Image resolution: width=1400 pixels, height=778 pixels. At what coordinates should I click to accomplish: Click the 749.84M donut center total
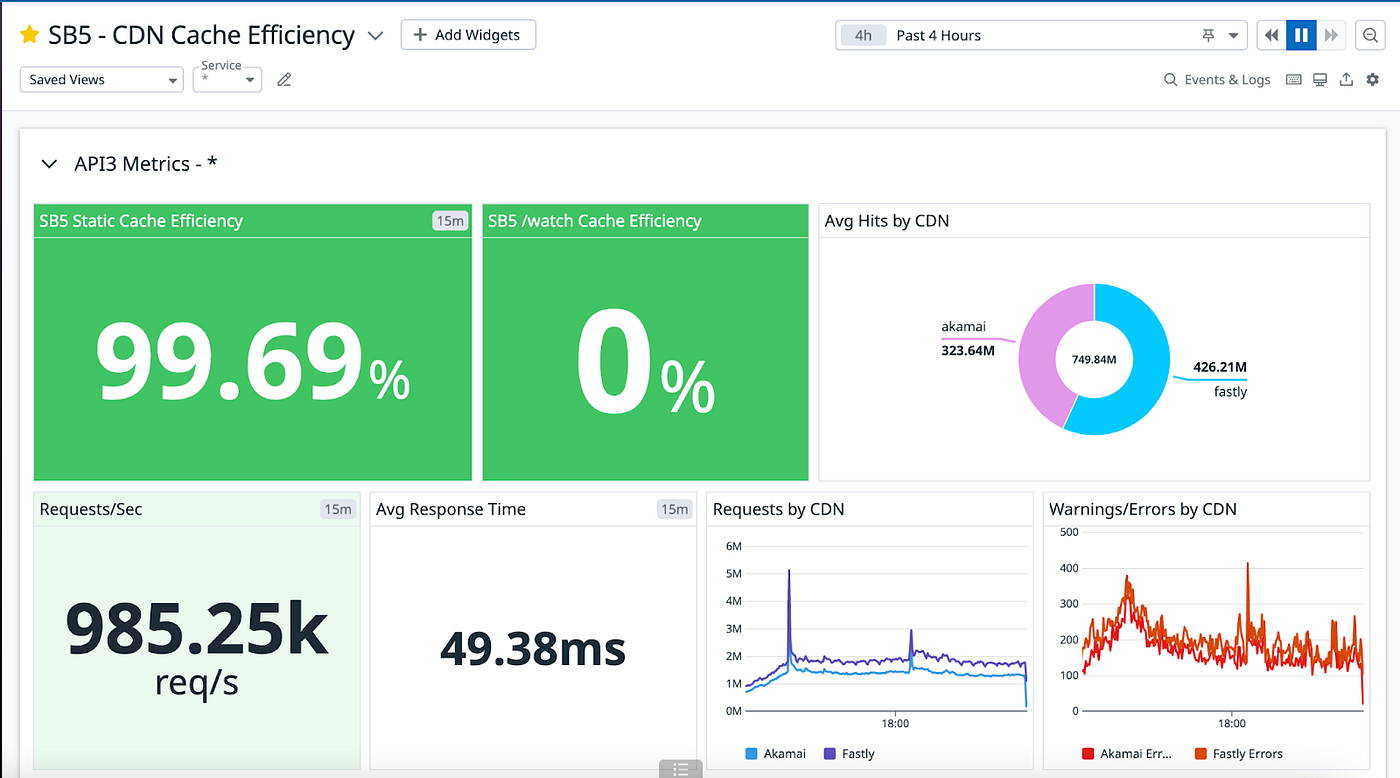coord(1094,359)
